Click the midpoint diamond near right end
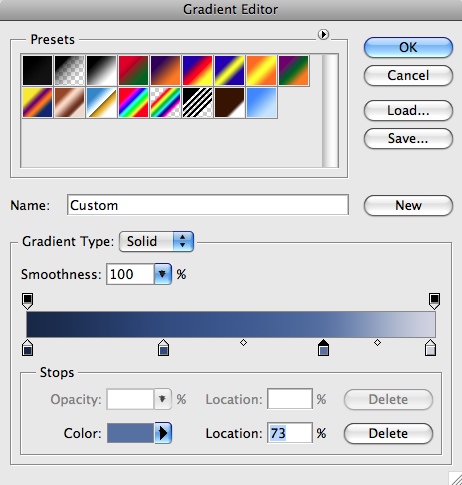 click(377, 342)
